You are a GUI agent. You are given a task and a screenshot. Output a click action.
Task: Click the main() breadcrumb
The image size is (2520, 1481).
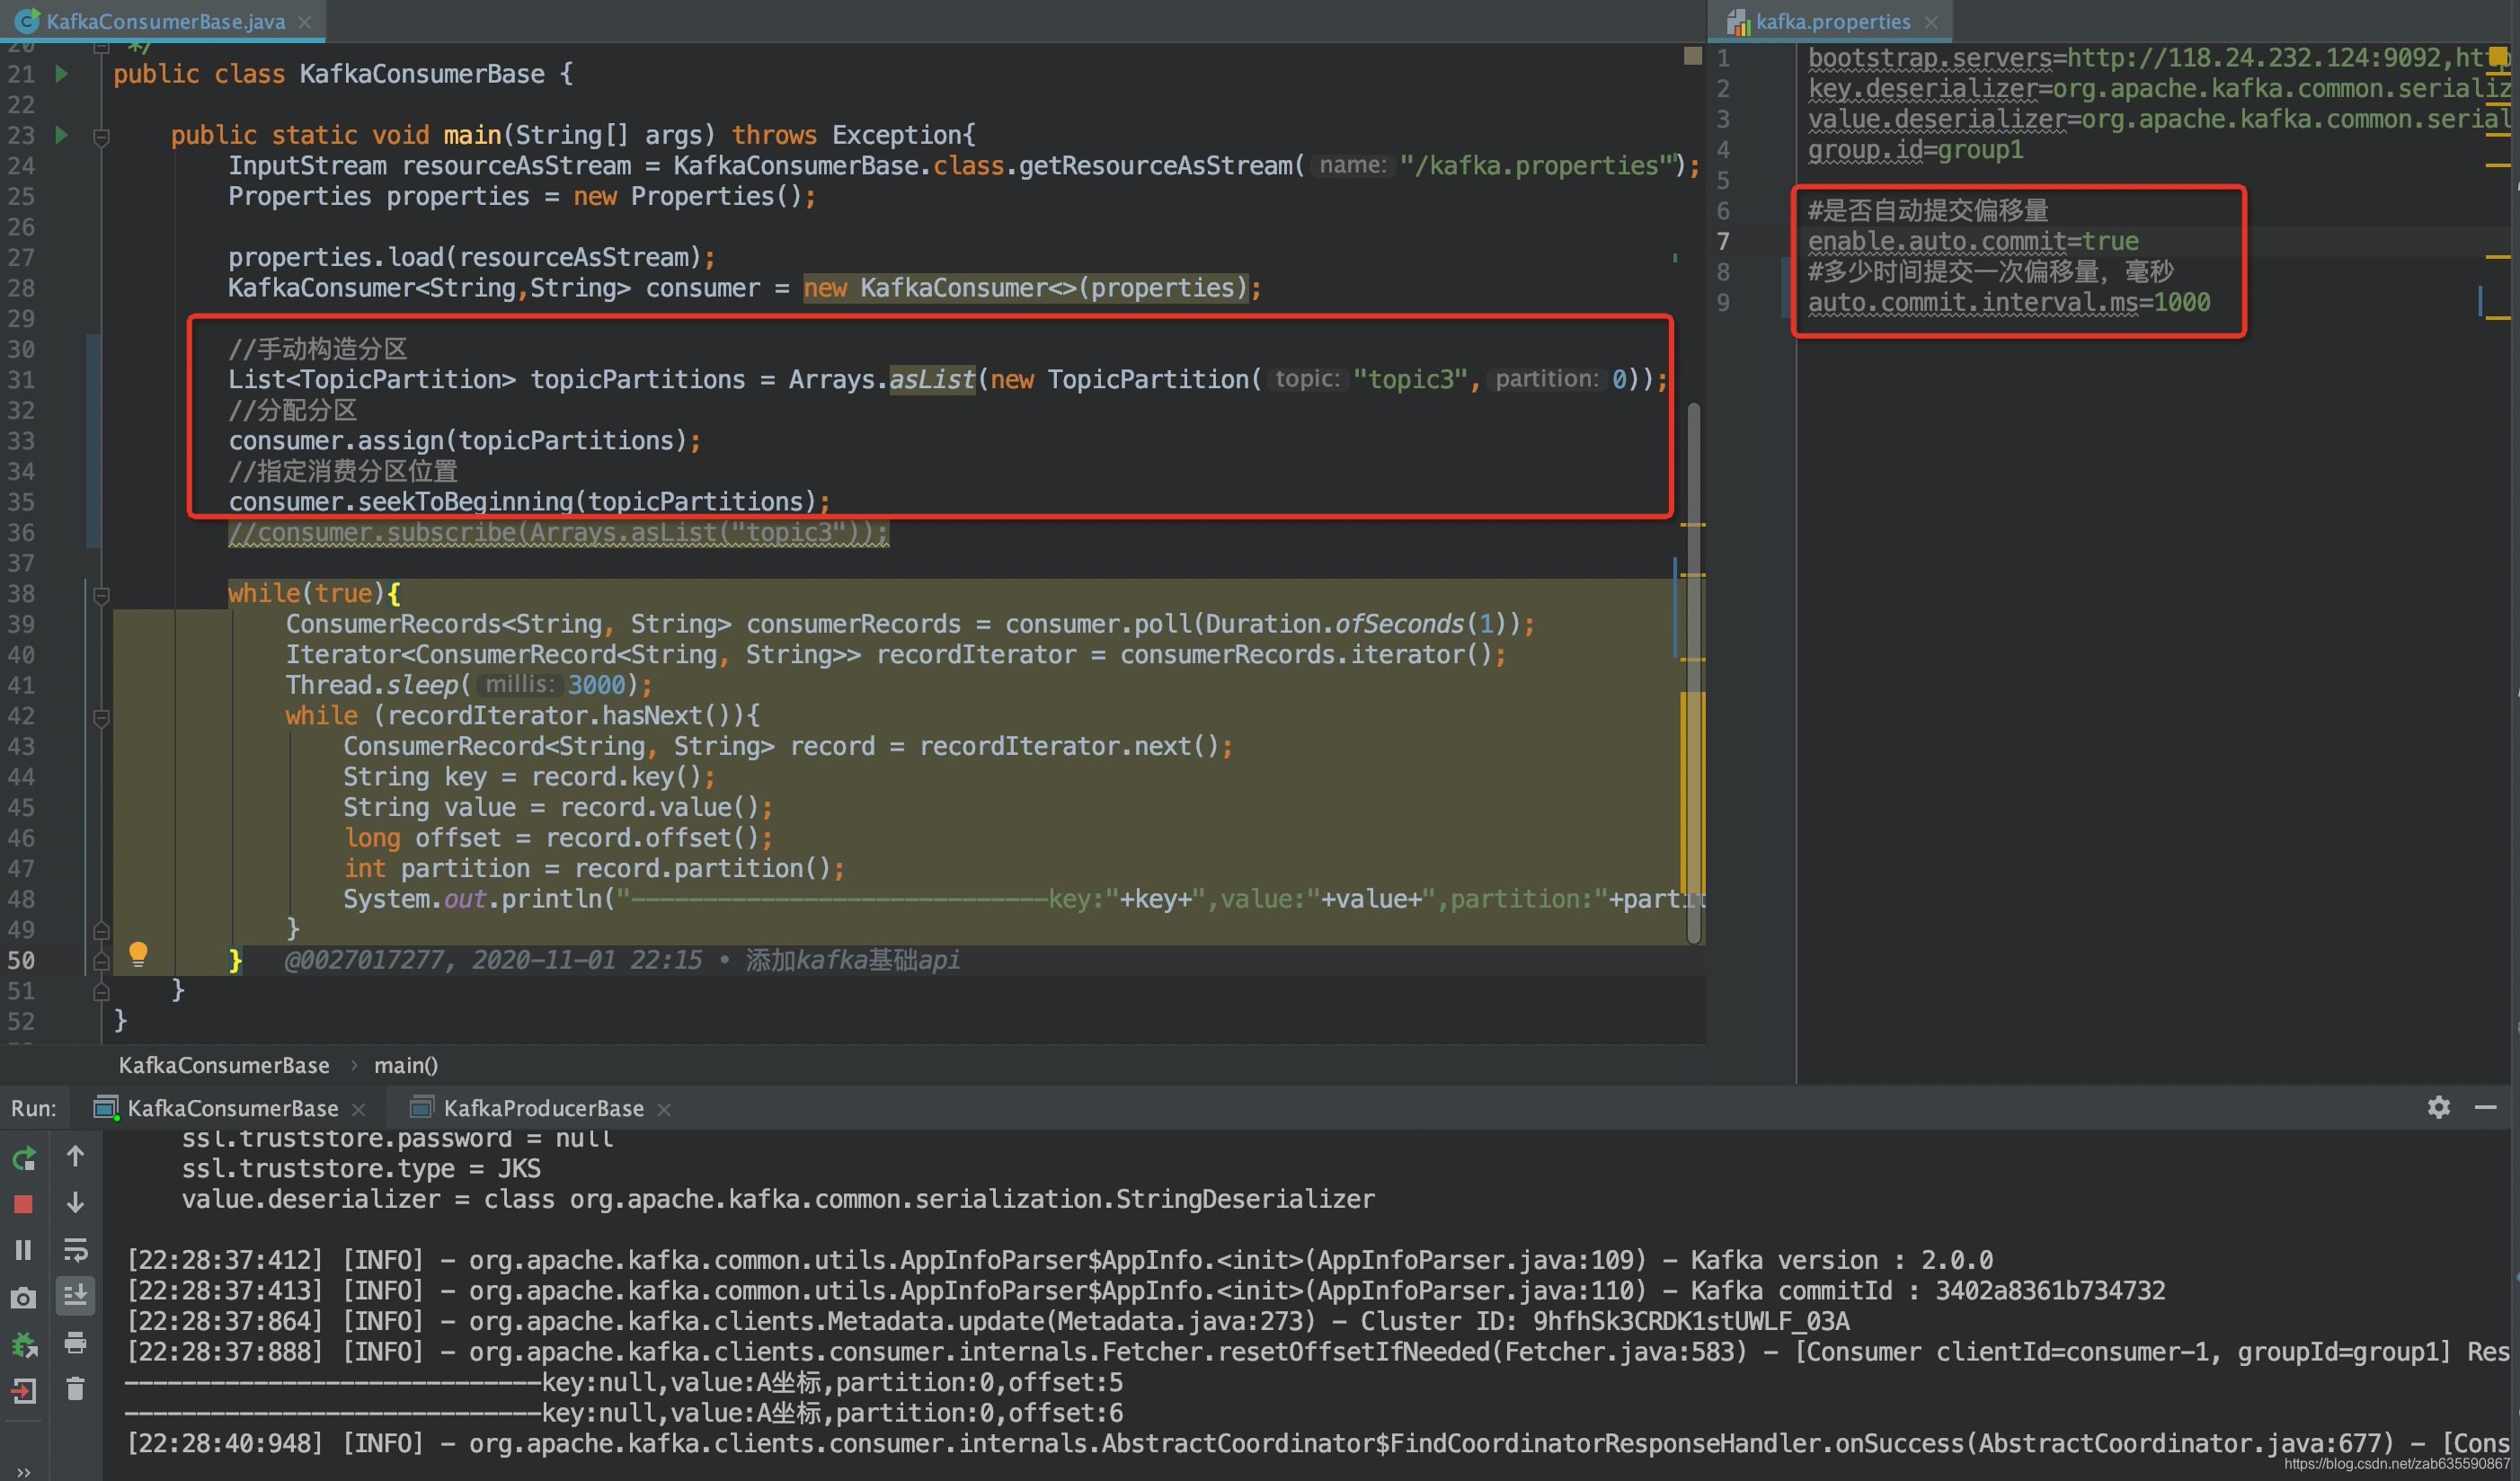tap(406, 1065)
